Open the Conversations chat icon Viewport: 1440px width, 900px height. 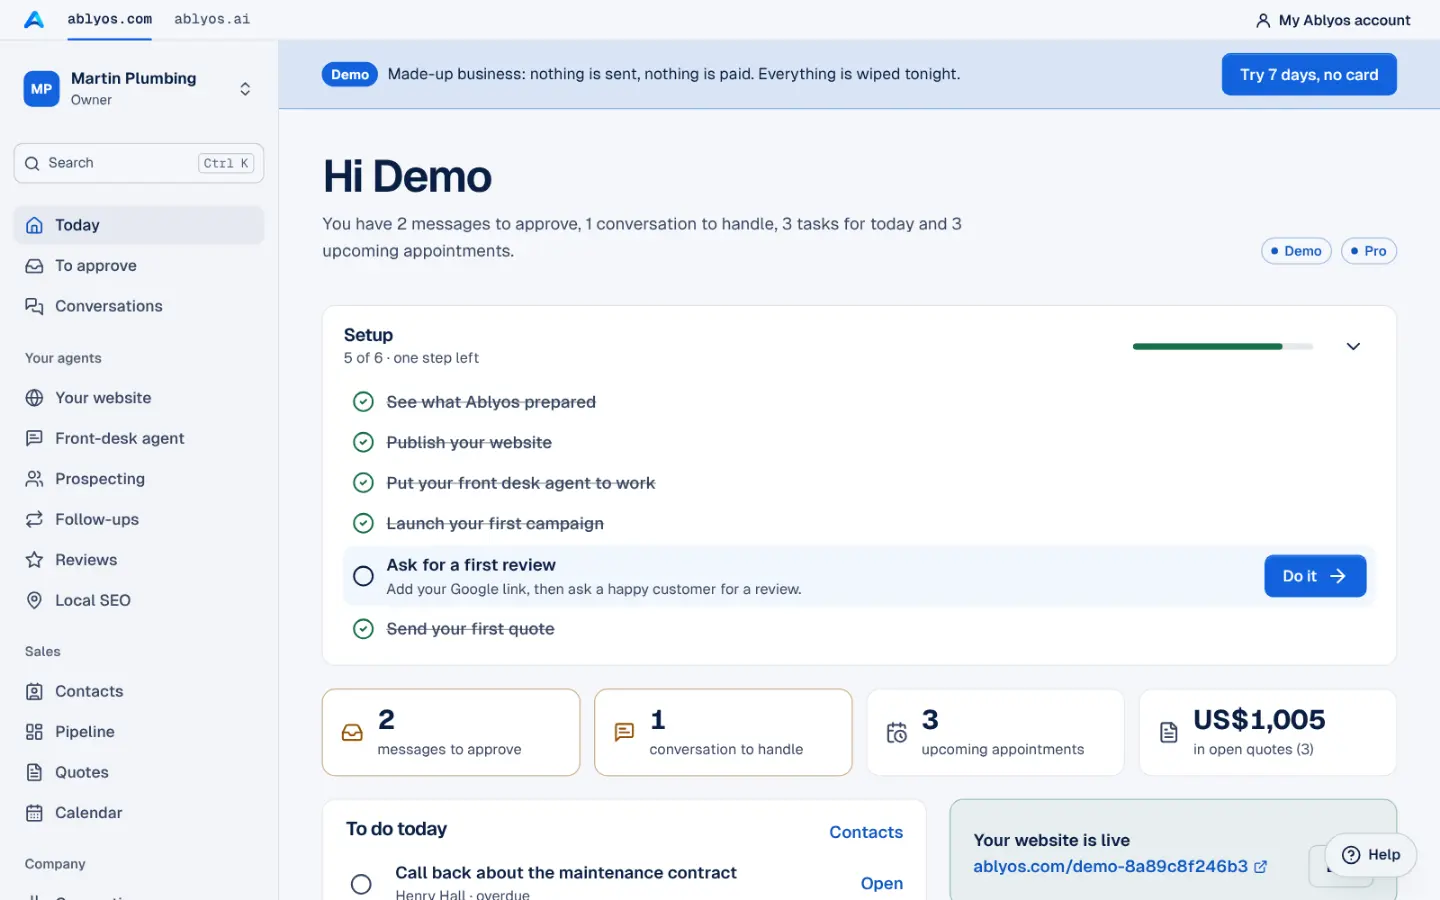pyautogui.click(x=34, y=306)
